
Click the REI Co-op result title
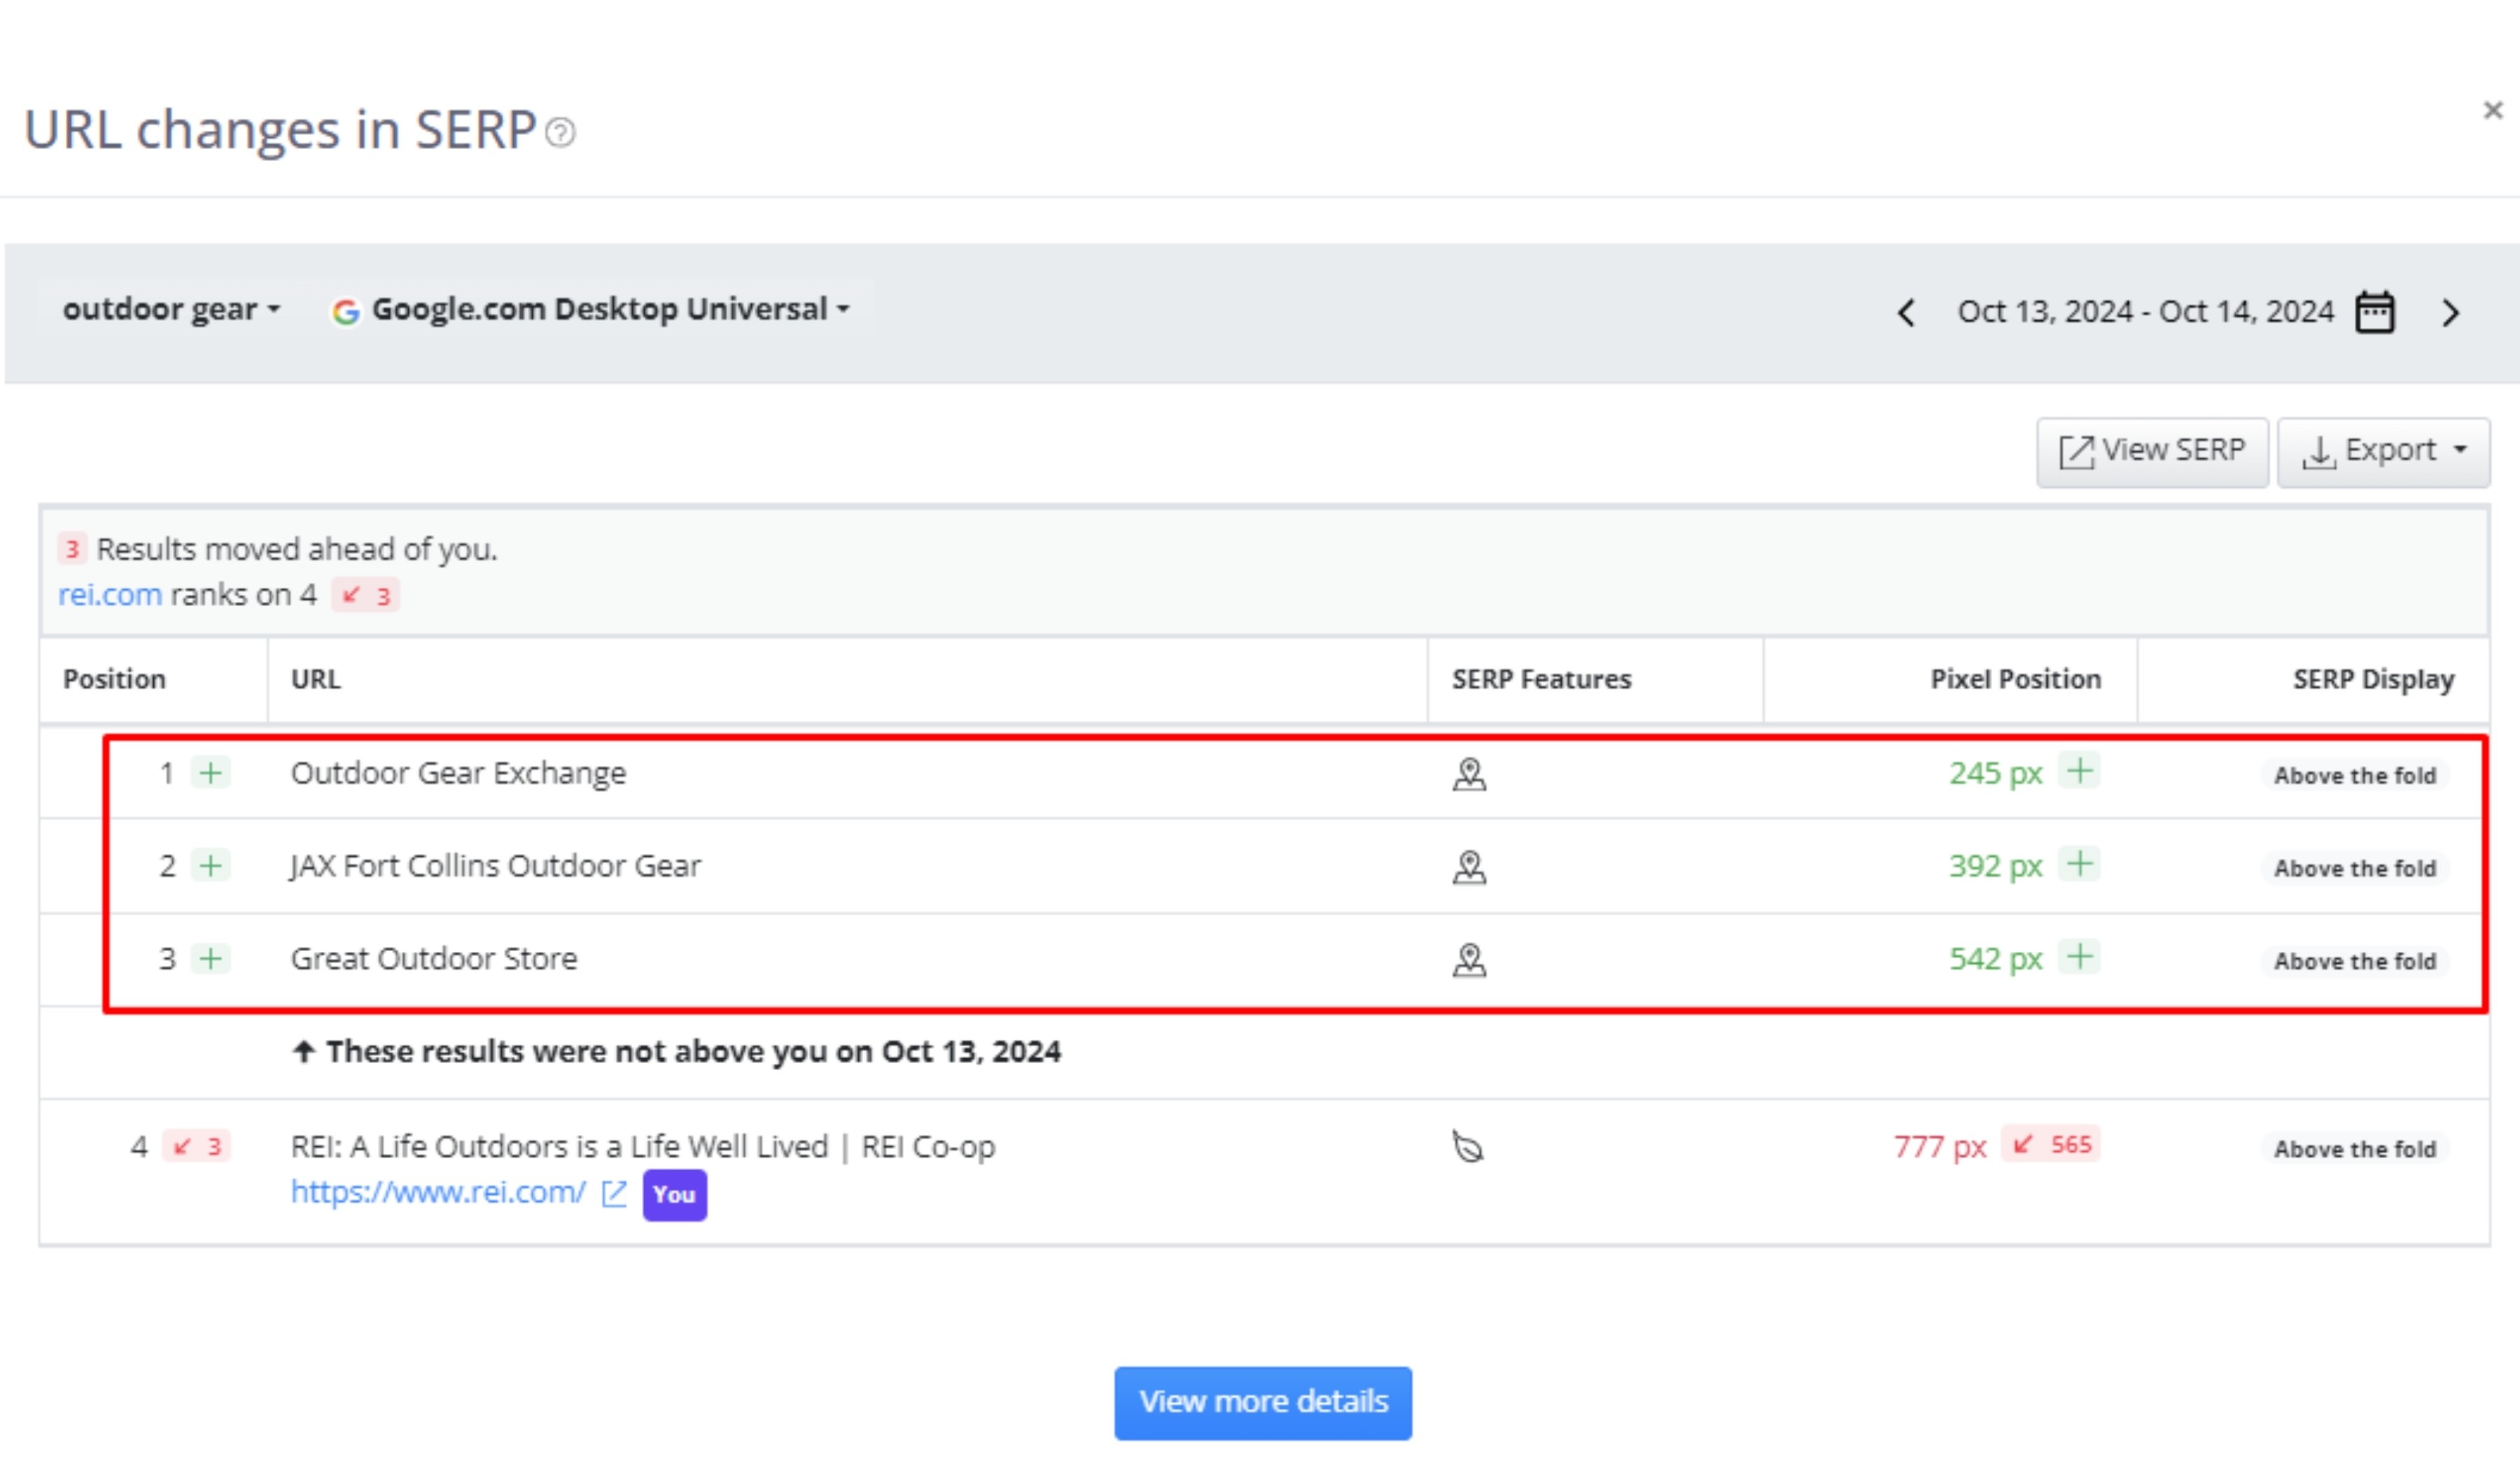click(x=643, y=1146)
